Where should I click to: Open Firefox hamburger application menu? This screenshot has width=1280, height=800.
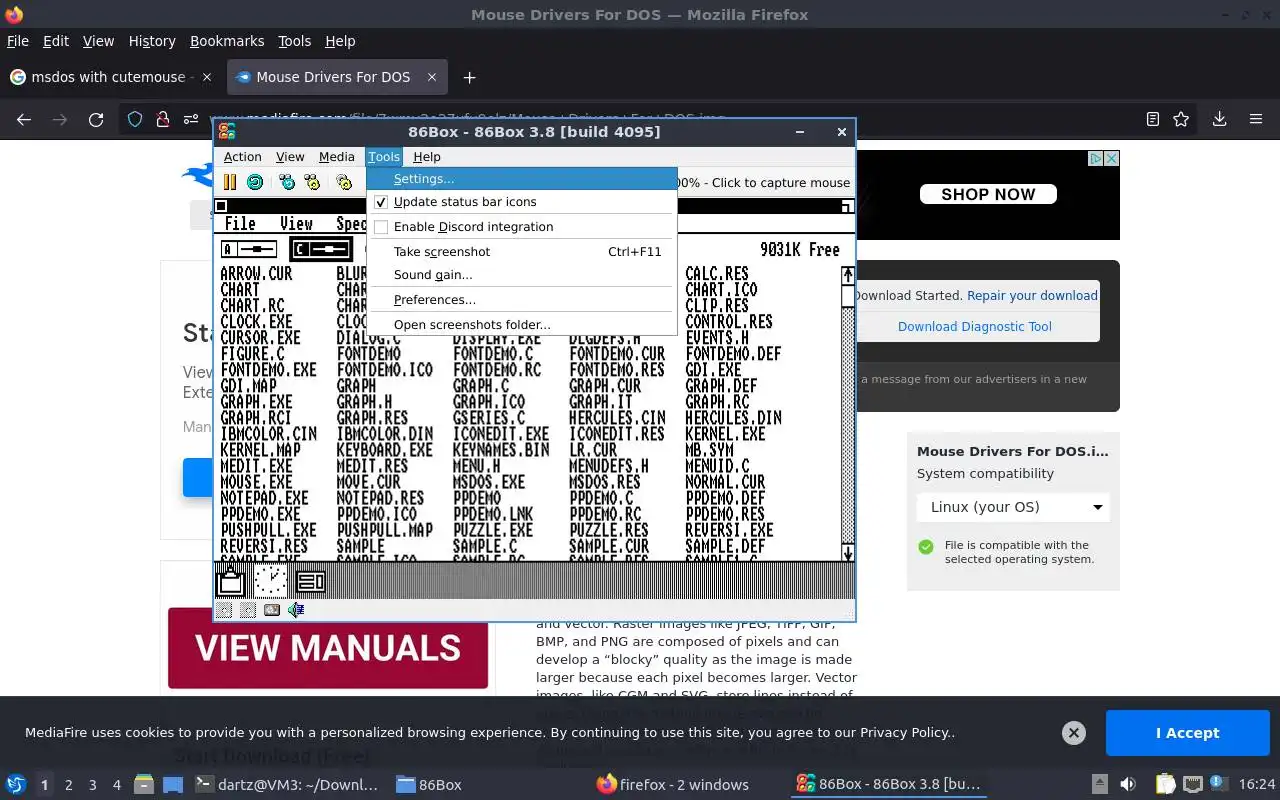pos(1256,119)
